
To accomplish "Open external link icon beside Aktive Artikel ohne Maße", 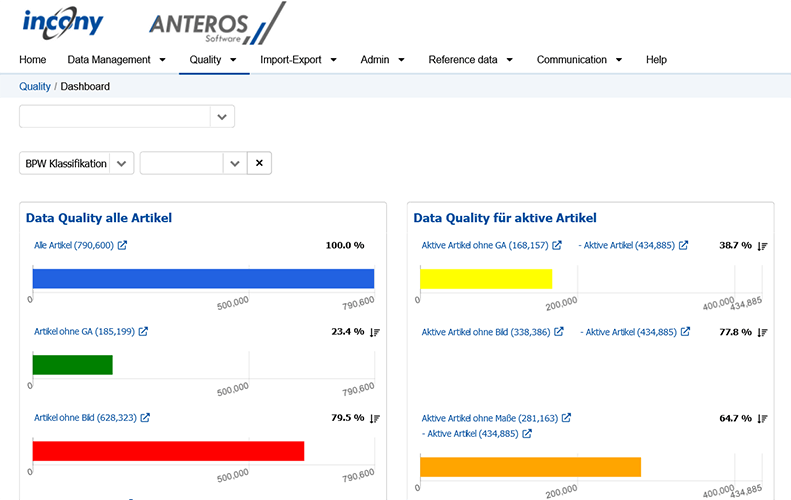I will [567, 418].
